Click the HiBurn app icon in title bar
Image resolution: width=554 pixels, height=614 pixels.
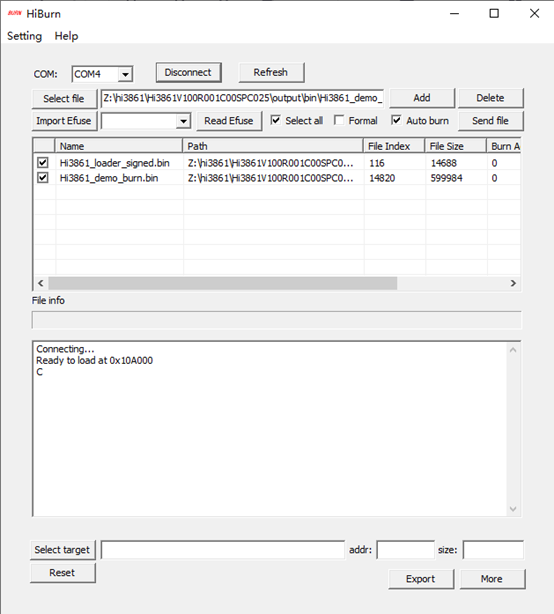pyautogui.click(x=14, y=13)
